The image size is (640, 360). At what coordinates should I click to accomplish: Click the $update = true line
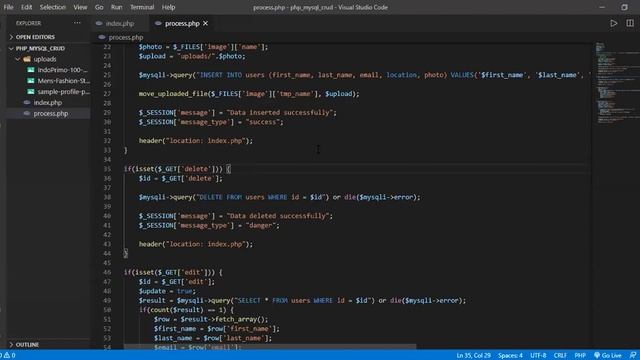167,291
